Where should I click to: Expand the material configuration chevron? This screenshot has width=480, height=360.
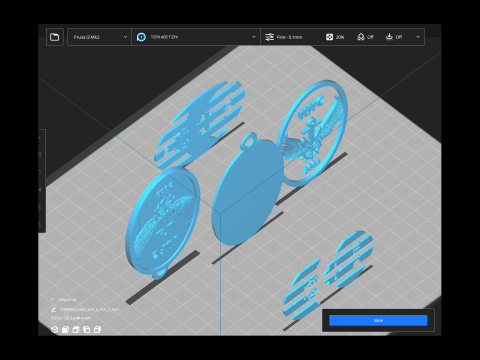(x=254, y=37)
